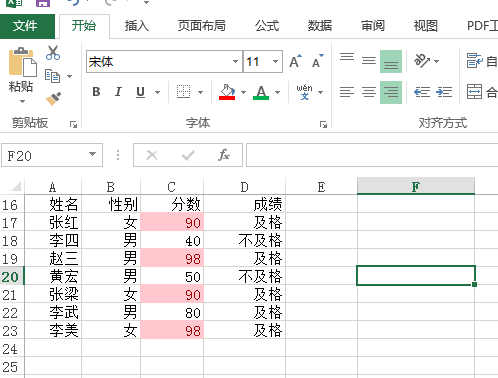Decrease font size icon

[x=317, y=61]
